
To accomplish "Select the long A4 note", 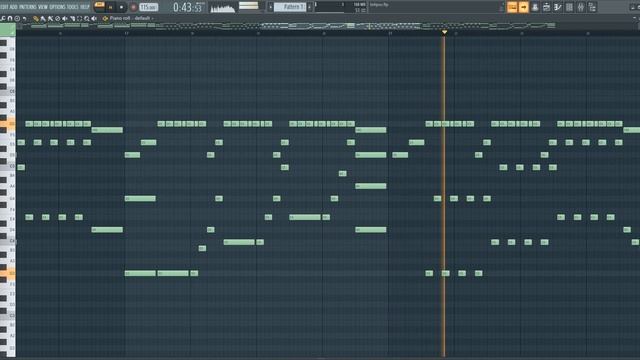I will (x=371, y=186).
